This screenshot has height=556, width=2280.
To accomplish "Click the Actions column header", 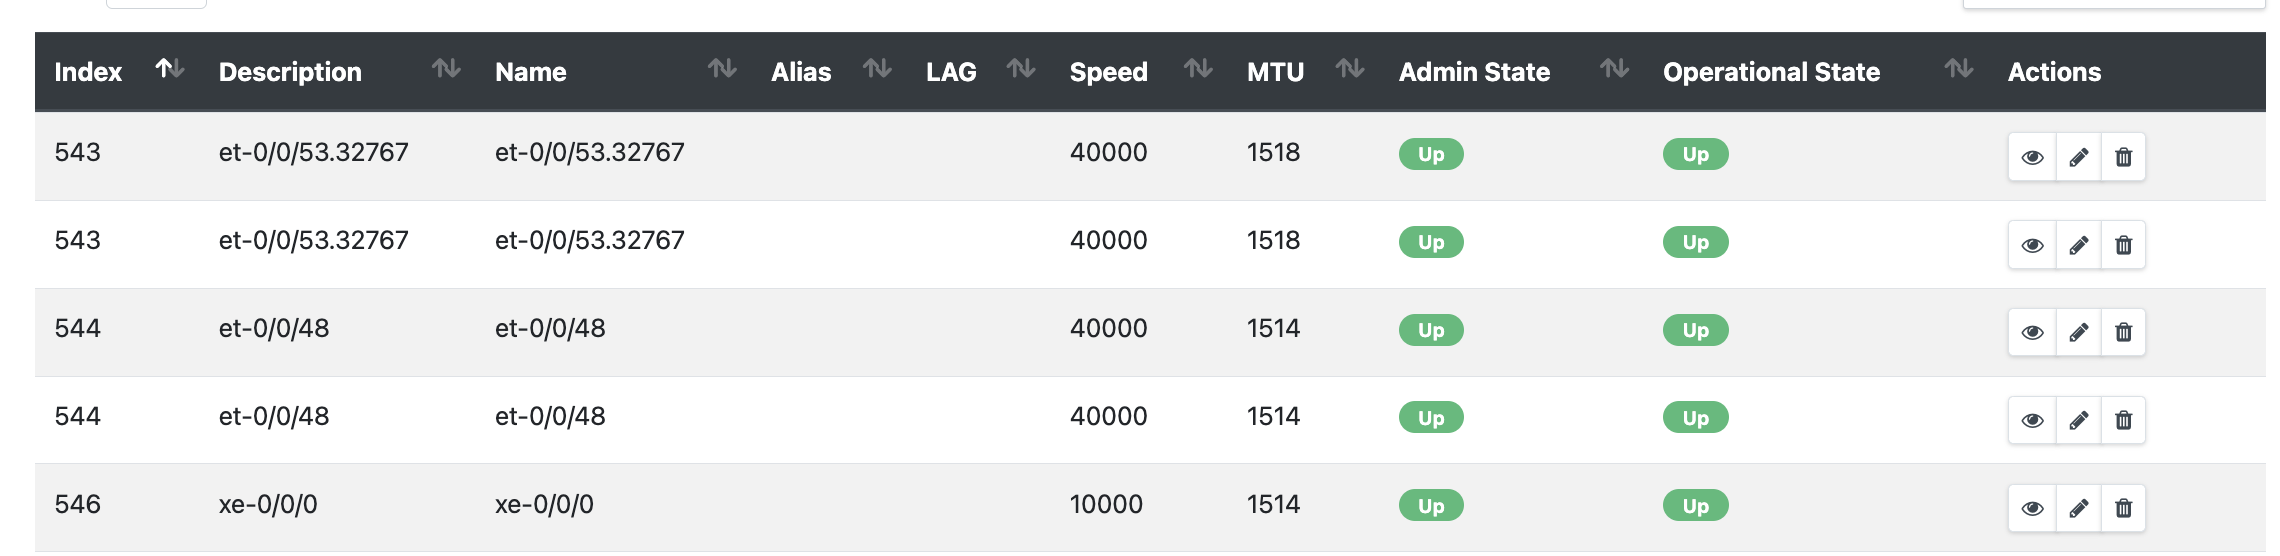I will (x=2054, y=72).
